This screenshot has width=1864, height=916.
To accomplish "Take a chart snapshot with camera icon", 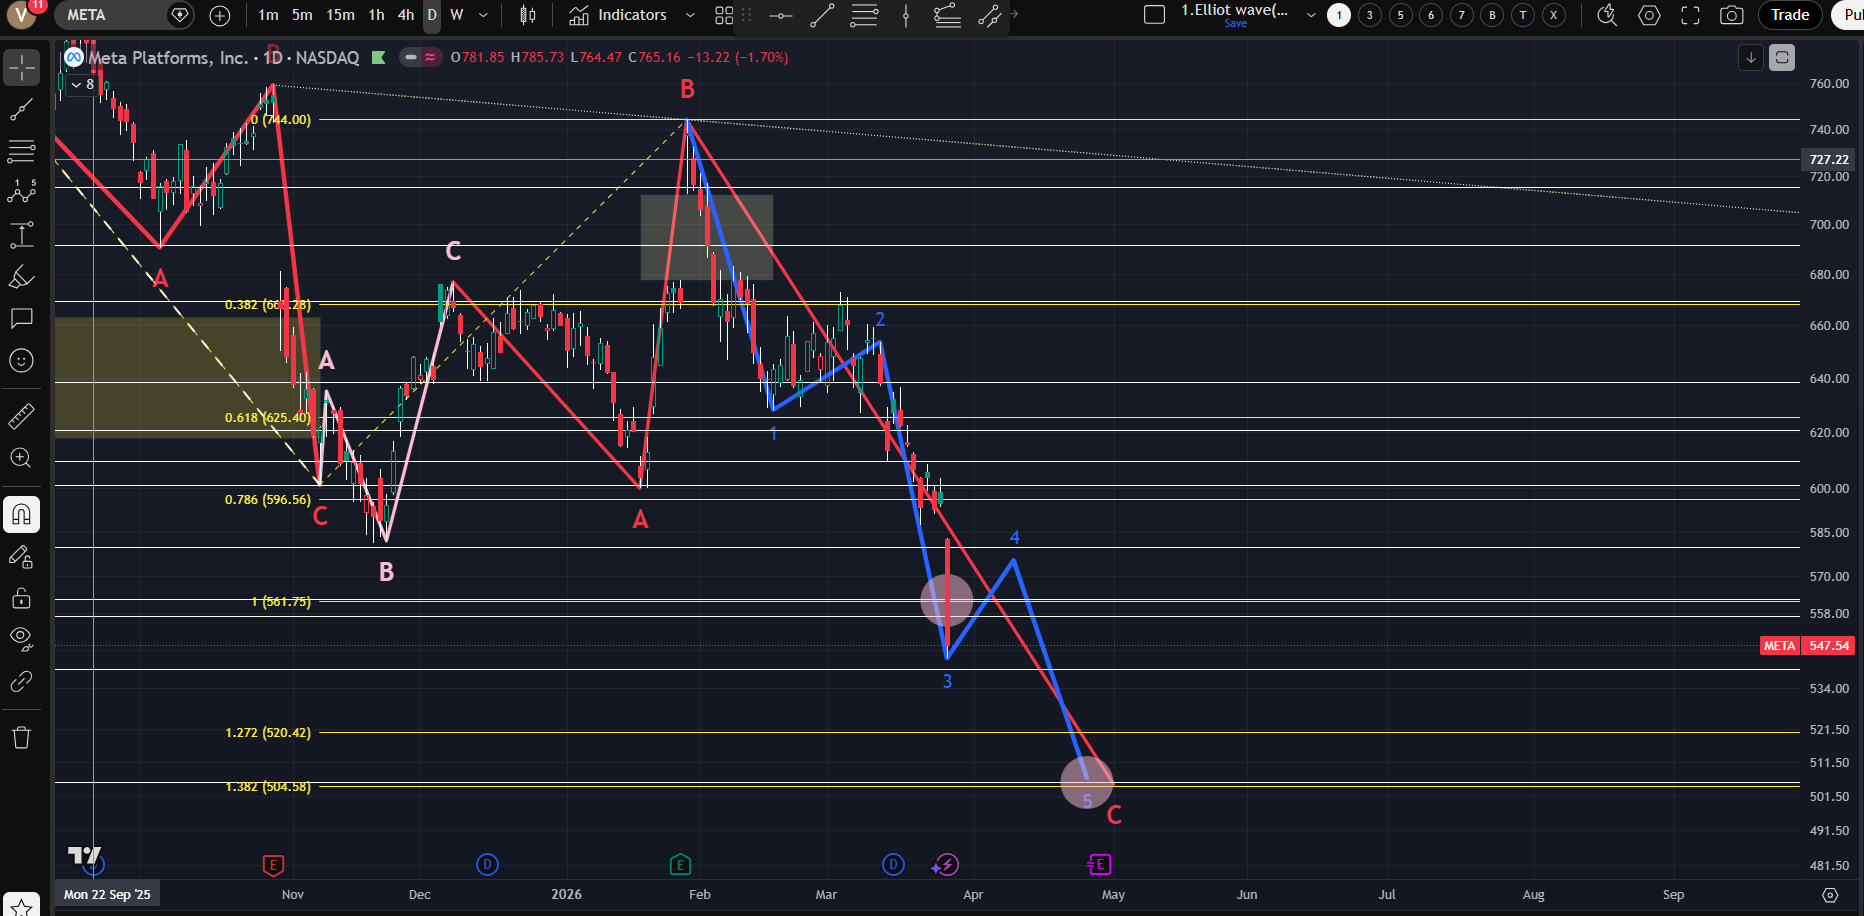I will coord(1731,15).
